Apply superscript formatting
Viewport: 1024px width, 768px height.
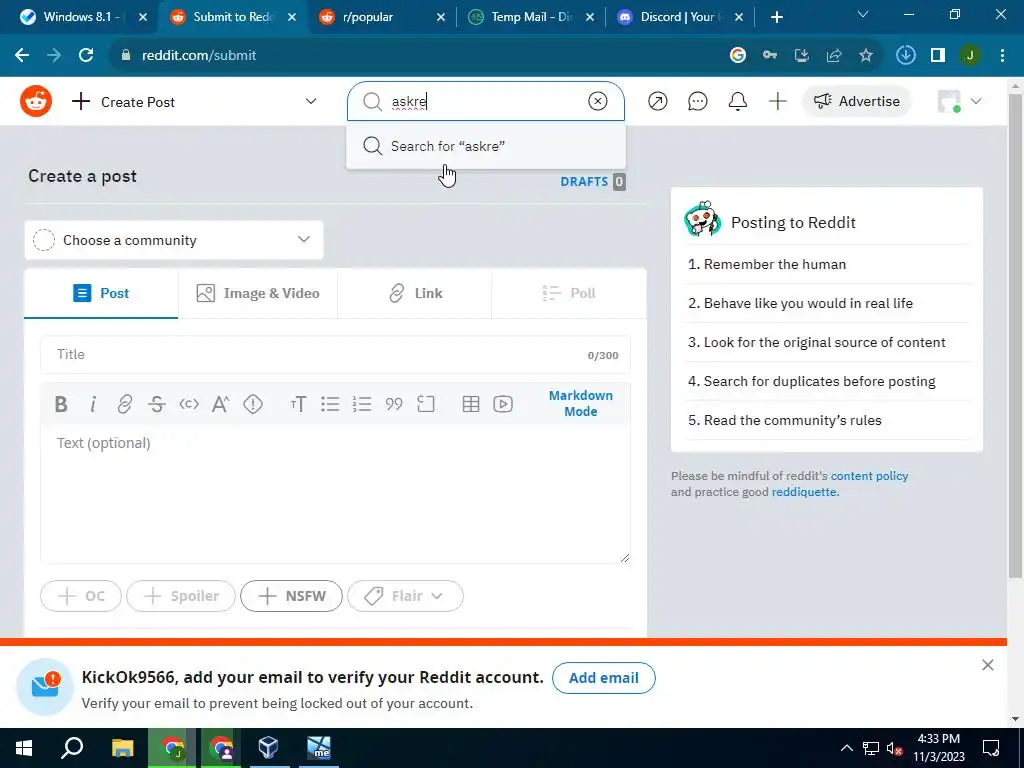click(221, 404)
